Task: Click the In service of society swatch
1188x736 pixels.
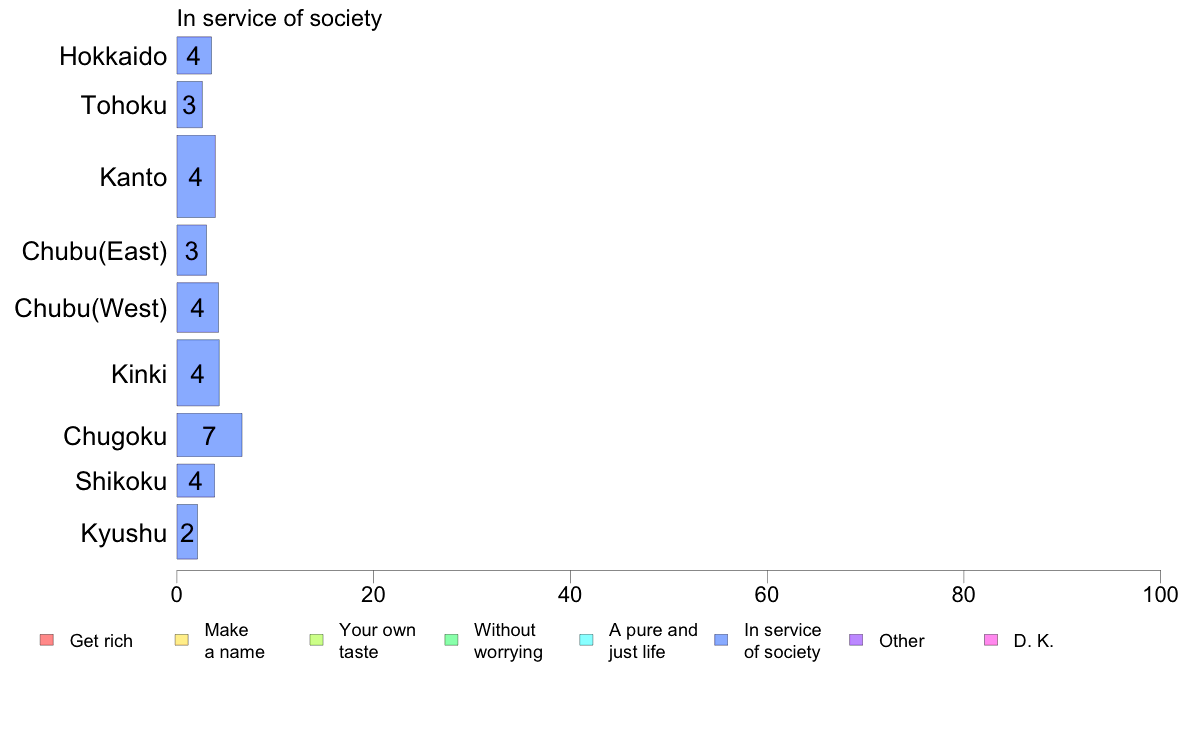Action: tap(721, 640)
